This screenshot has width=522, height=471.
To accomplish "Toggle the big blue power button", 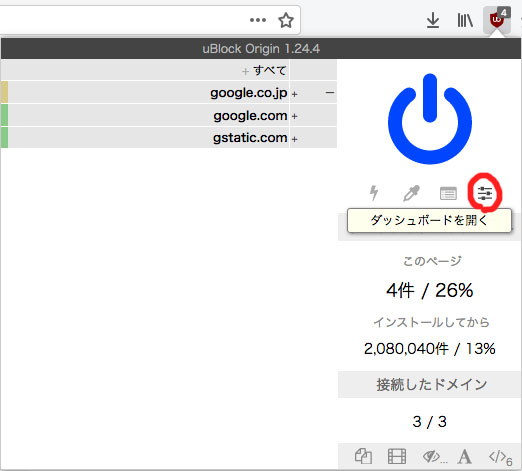I will 430,119.
